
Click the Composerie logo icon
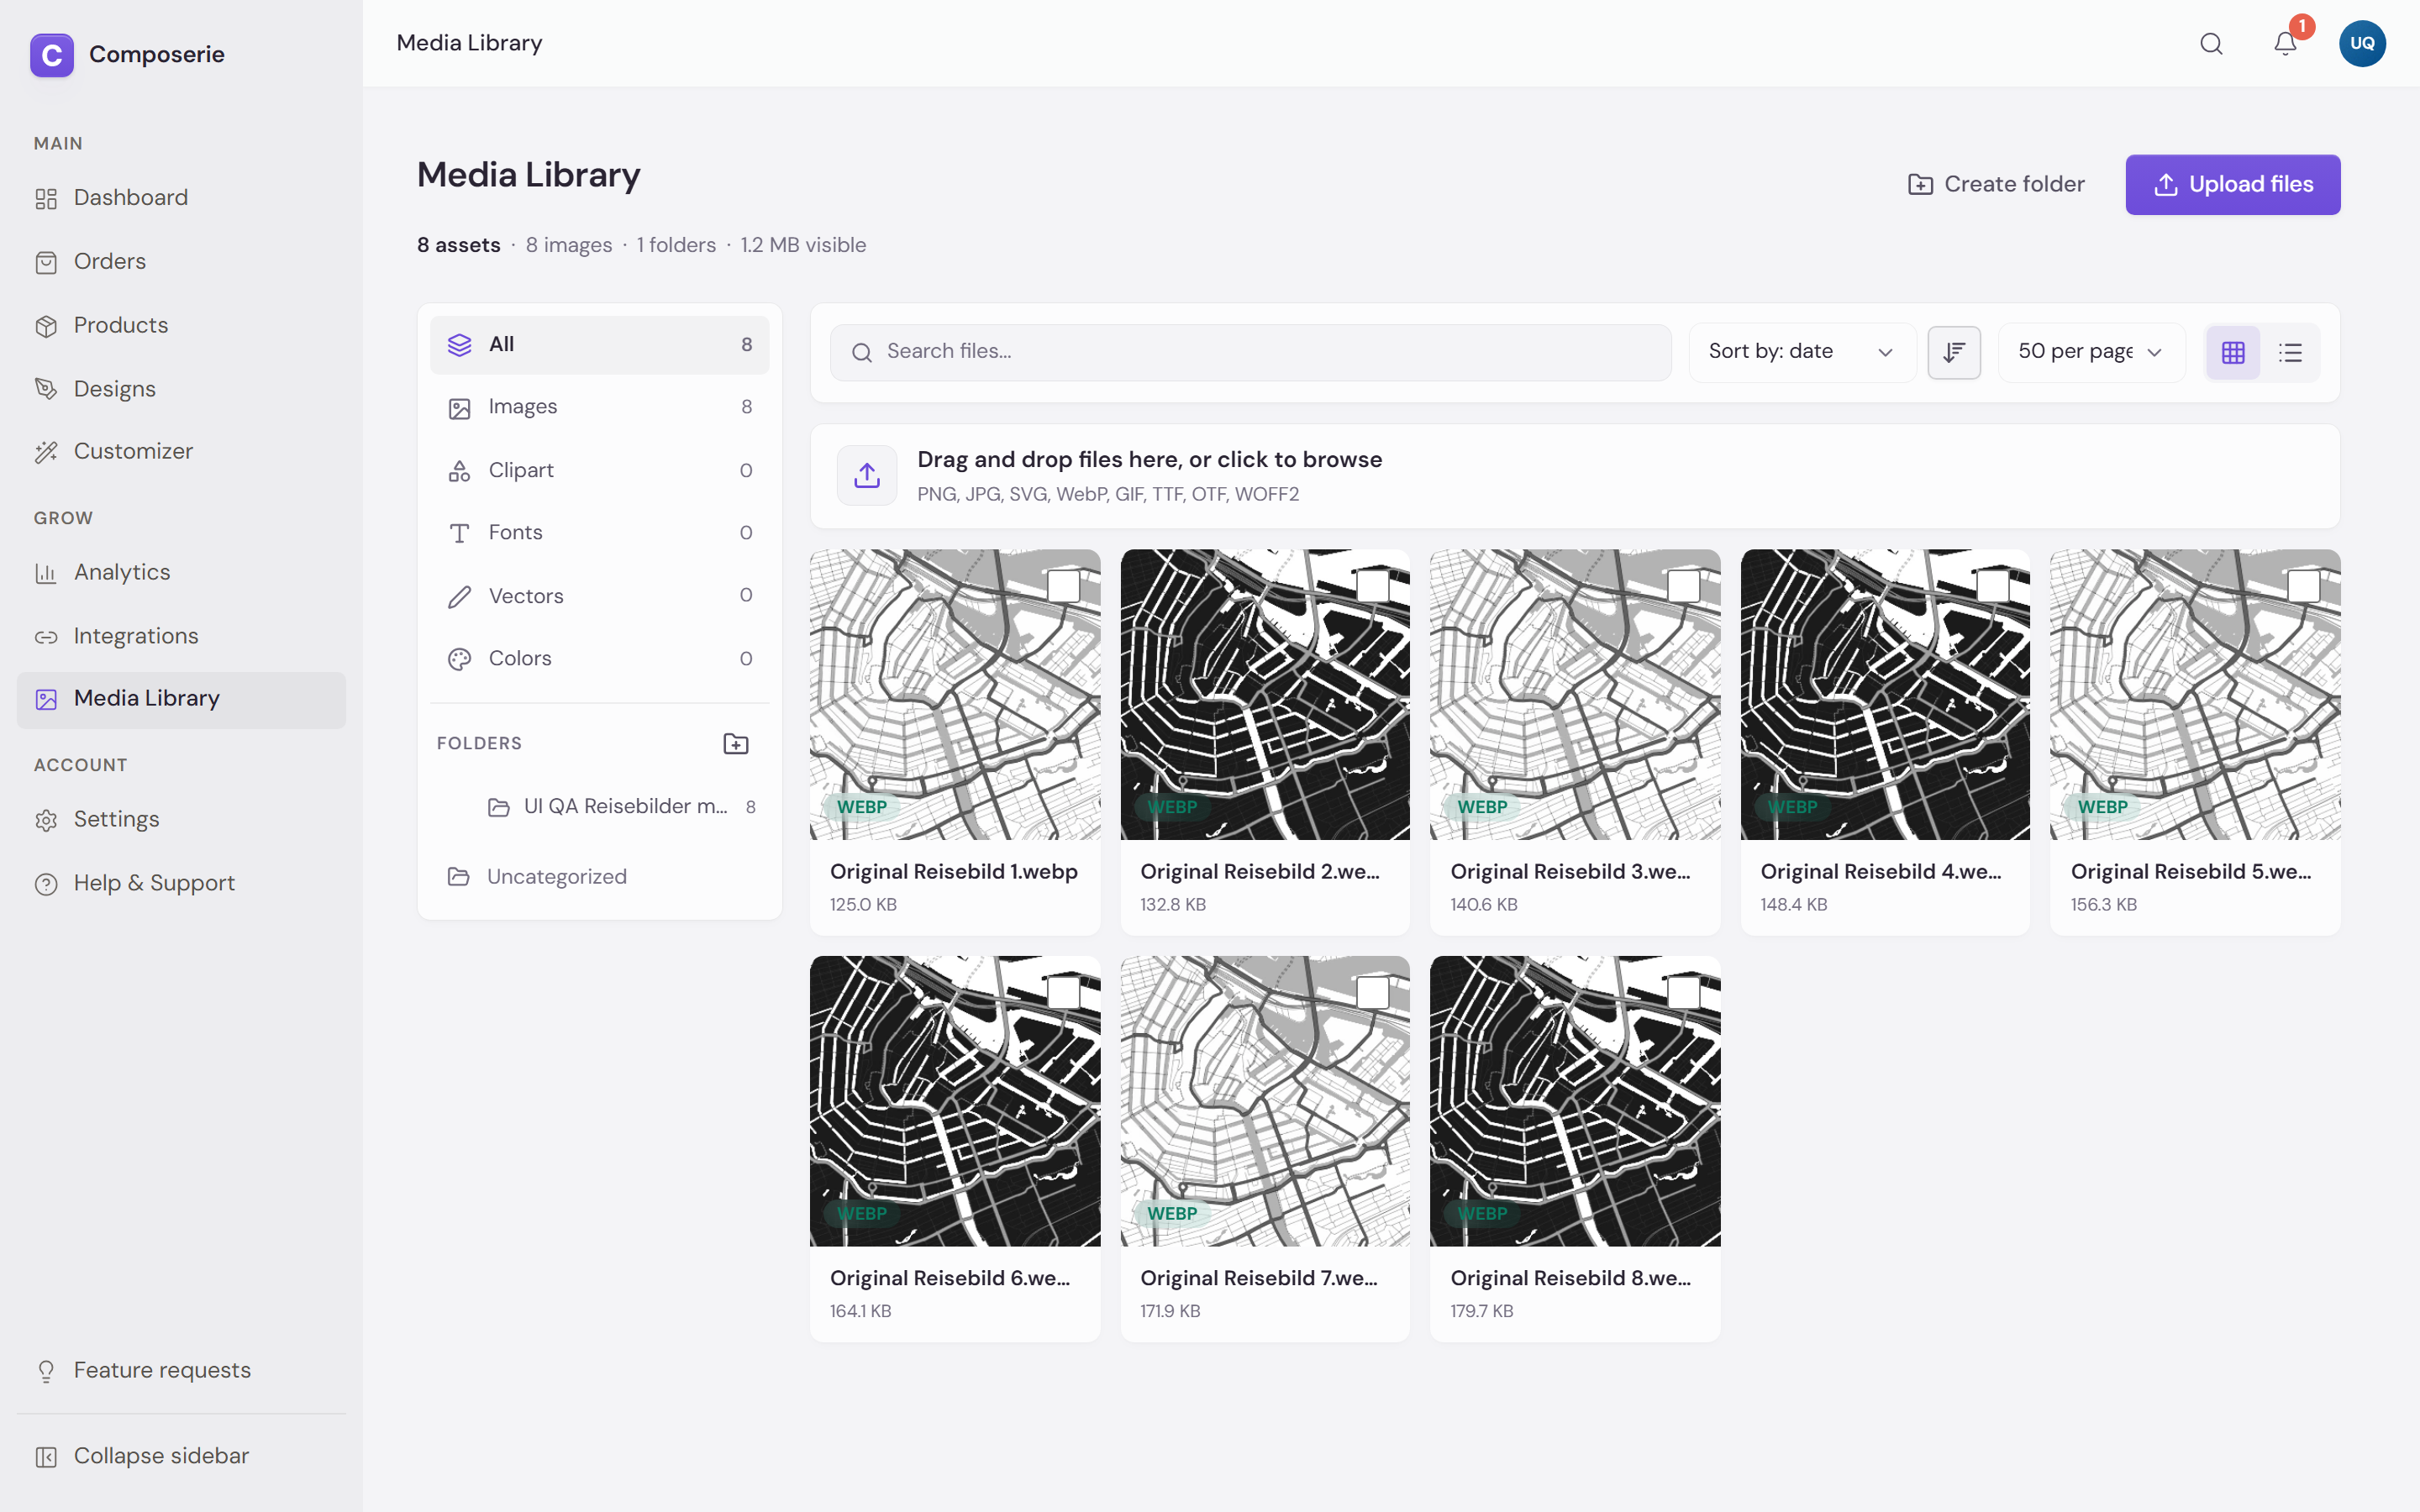(x=52, y=55)
